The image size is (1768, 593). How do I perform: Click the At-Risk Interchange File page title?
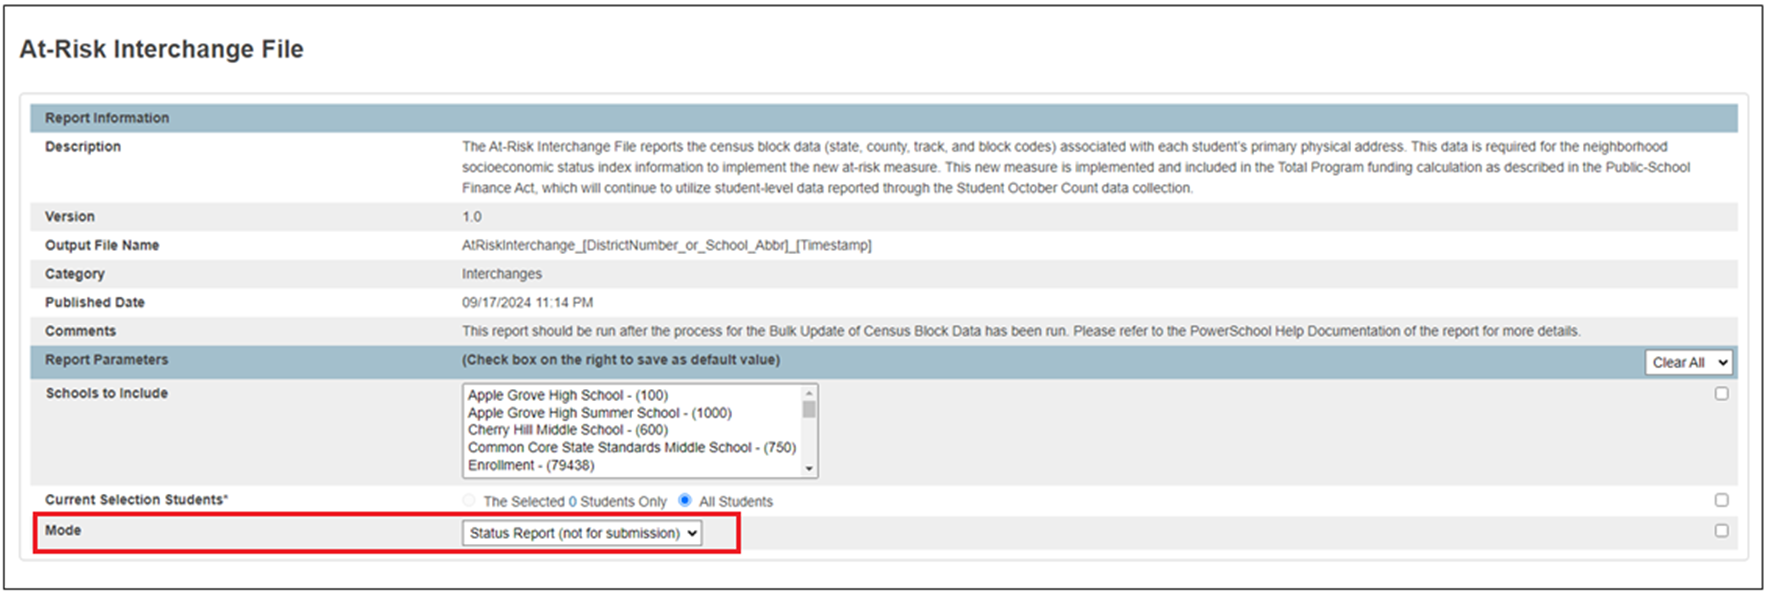tap(161, 49)
